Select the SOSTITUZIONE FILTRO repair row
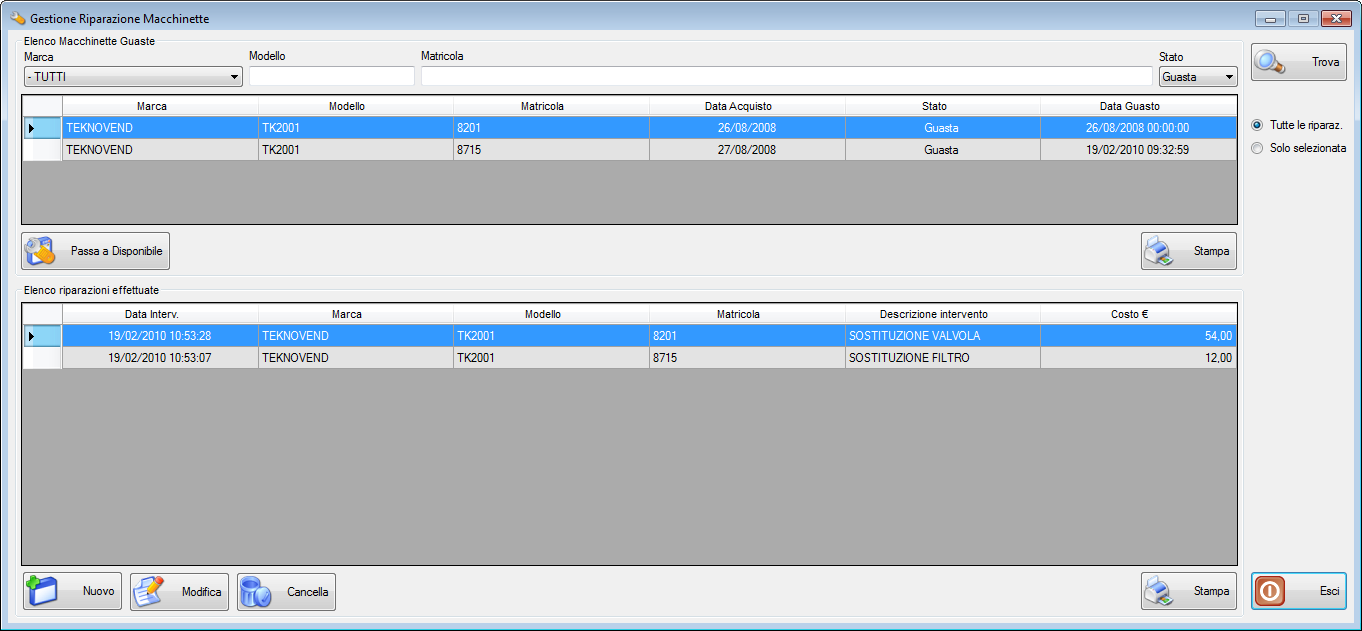The height and width of the screenshot is (631, 1362). click(x=908, y=358)
